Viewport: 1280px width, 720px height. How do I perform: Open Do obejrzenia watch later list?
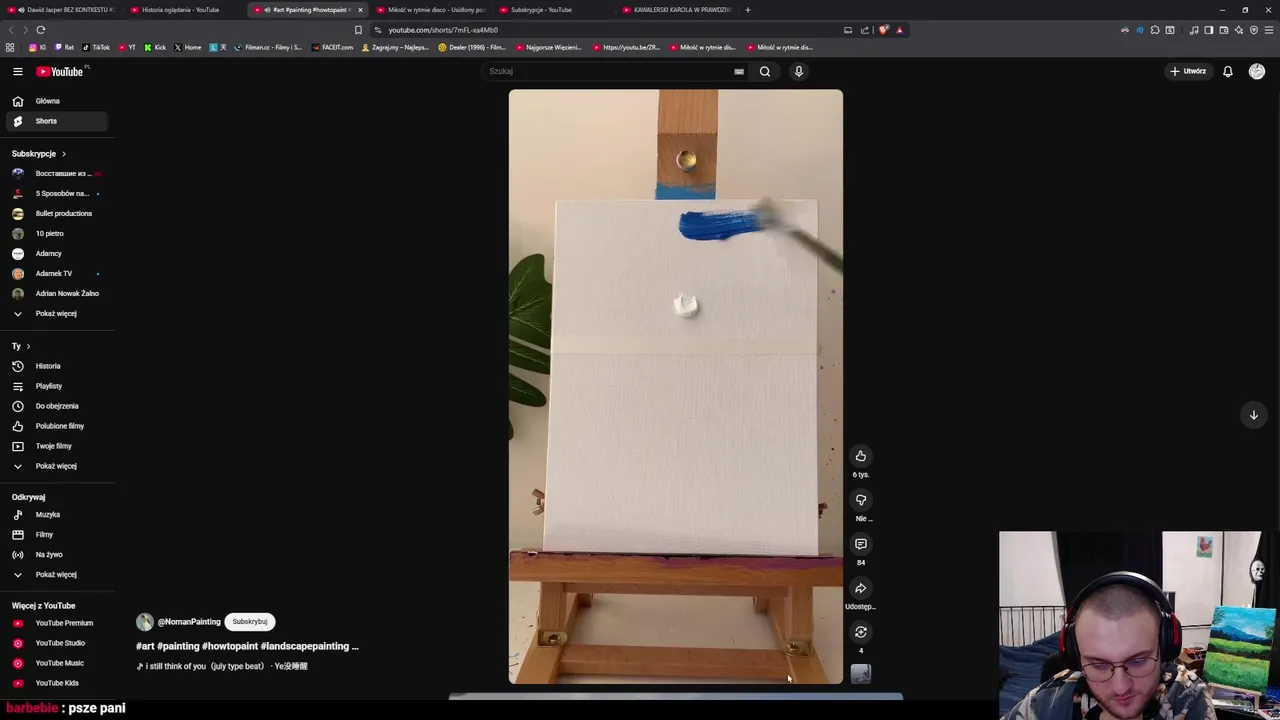56,406
